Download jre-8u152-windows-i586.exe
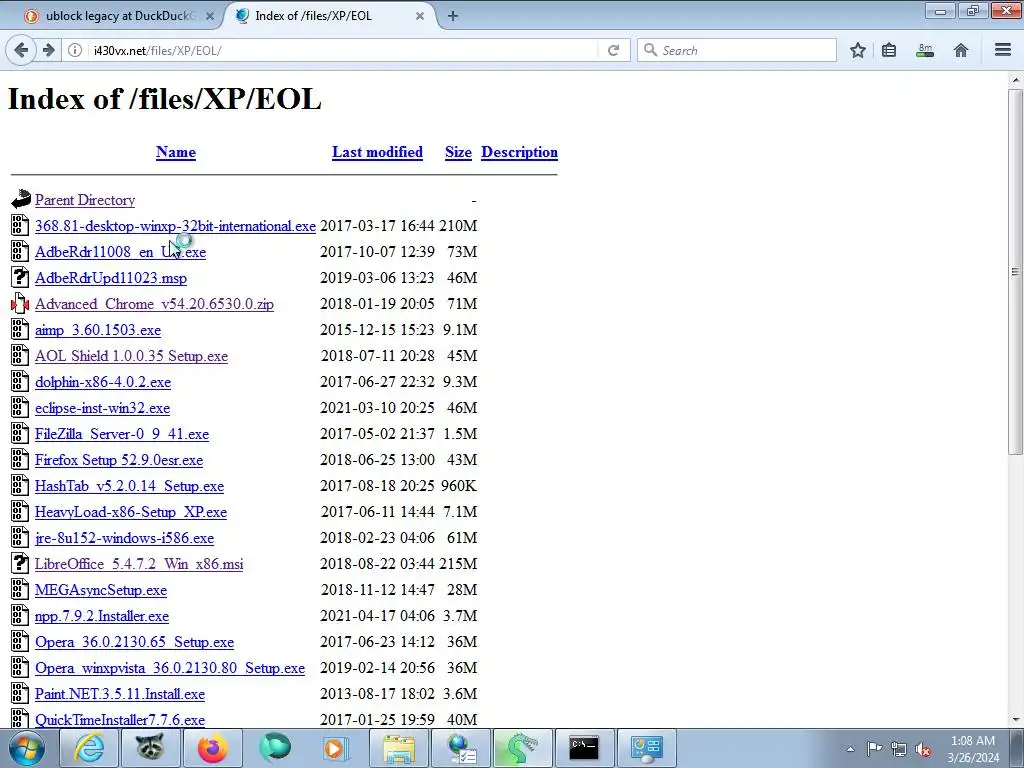The image size is (1024, 768). (125, 538)
